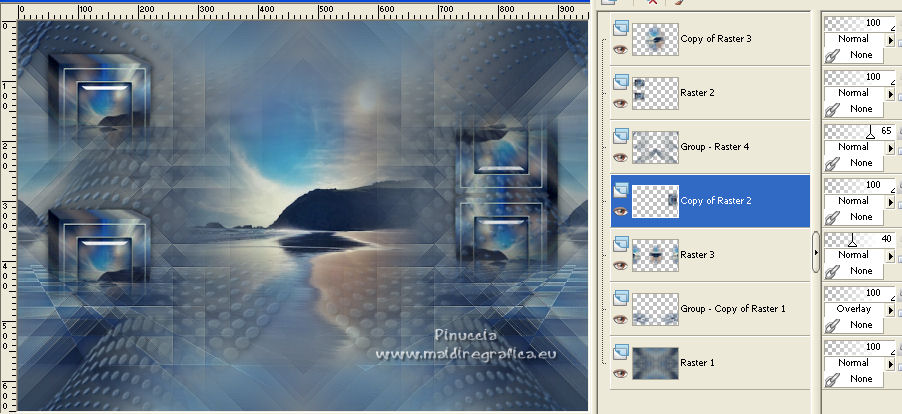Select the Copy of Raster 3 layer name

tap(716, 39)
